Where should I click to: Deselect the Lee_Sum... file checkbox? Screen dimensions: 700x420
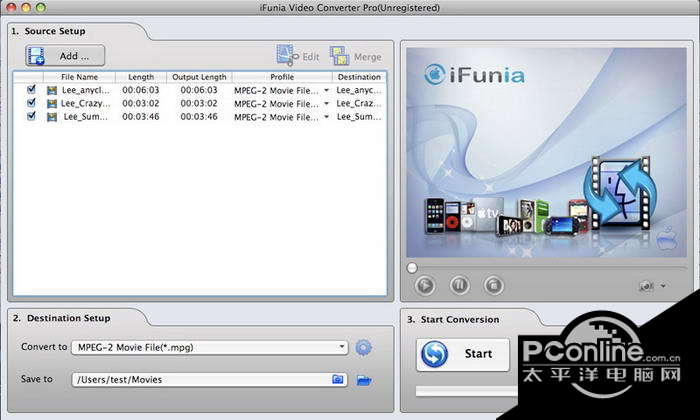coord(32,116)
